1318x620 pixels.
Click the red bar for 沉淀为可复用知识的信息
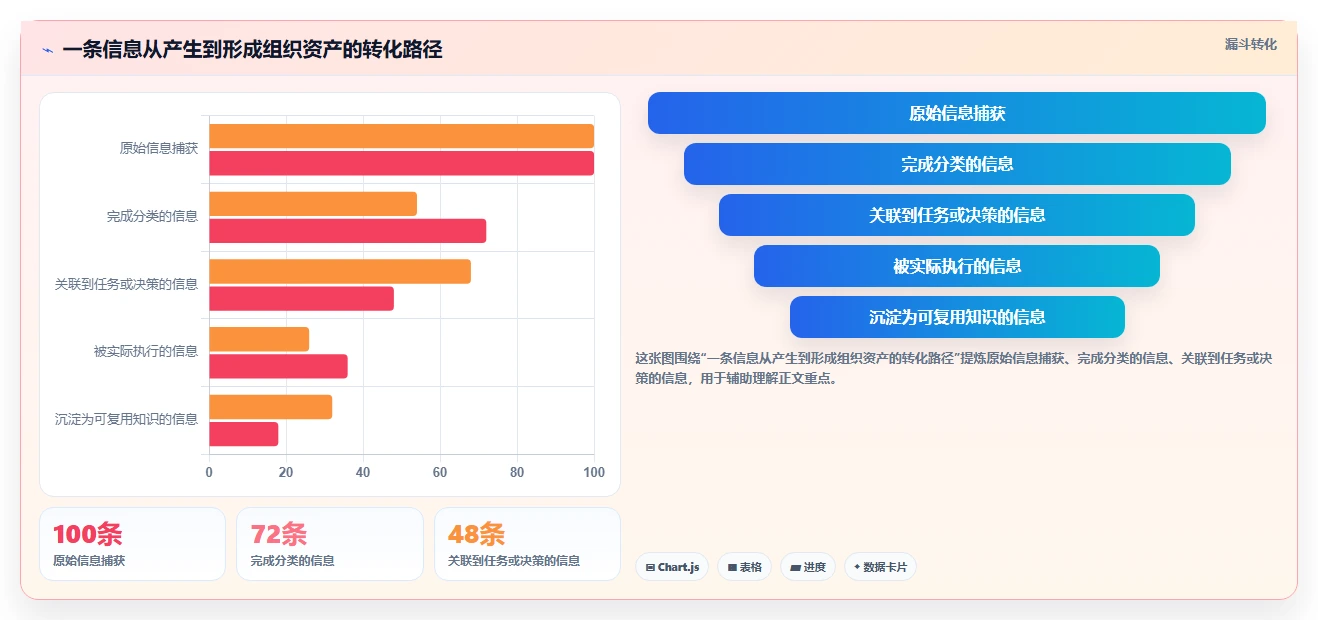coord(243,434)
